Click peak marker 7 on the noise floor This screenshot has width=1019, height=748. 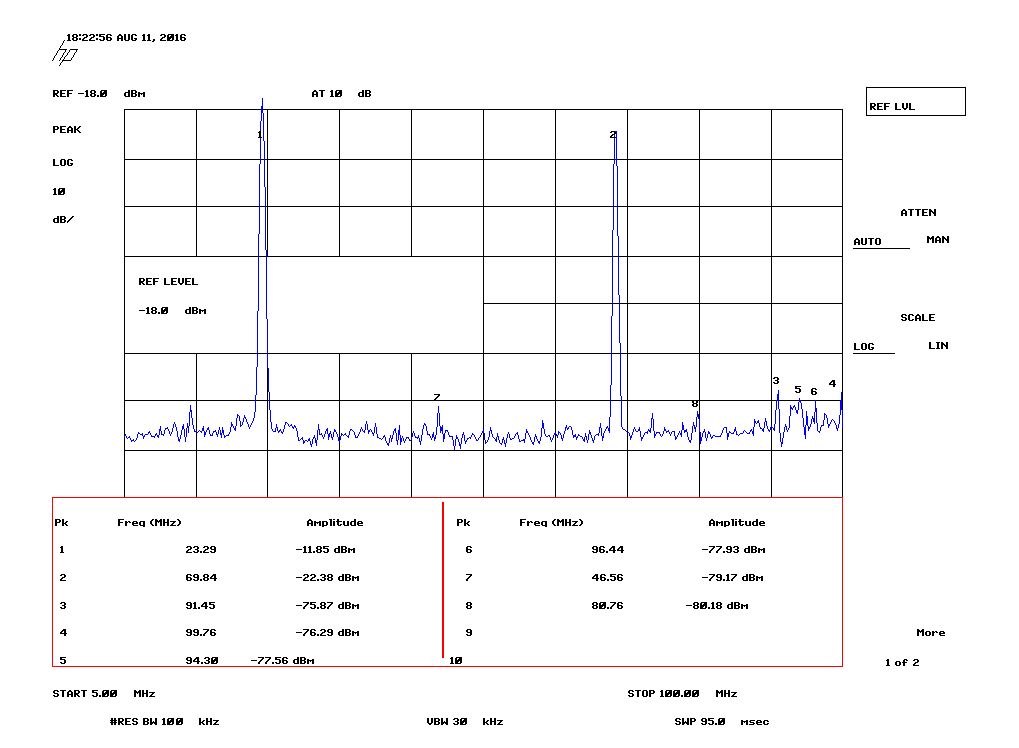pyautogui.click(x=437, y=398)
